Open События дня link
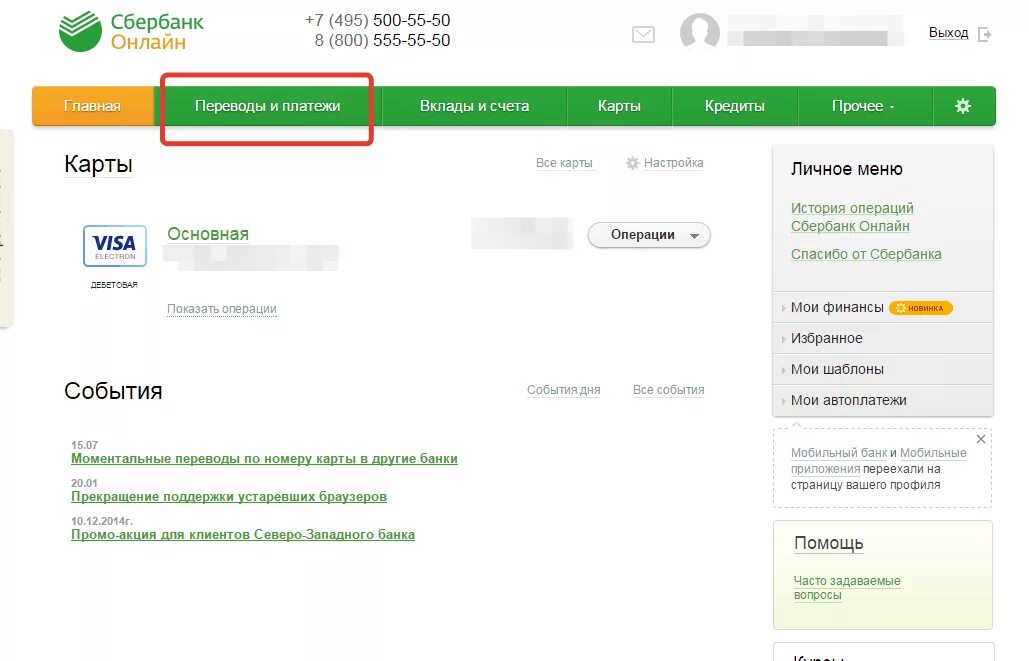Image resolution: width=1029 pixels, height=661 pixels. pos(564,390)
